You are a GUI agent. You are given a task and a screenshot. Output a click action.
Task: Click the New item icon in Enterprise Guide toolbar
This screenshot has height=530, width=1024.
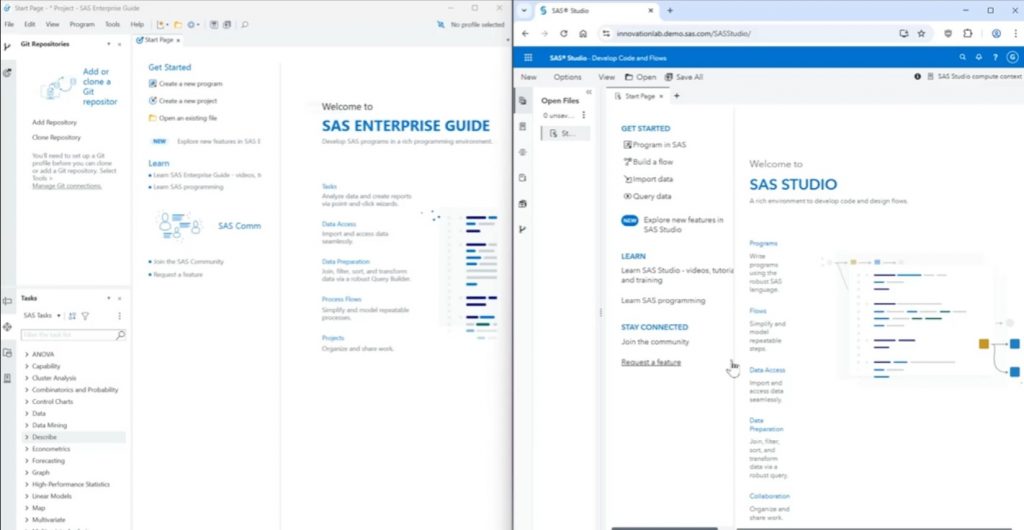(161, 24)
